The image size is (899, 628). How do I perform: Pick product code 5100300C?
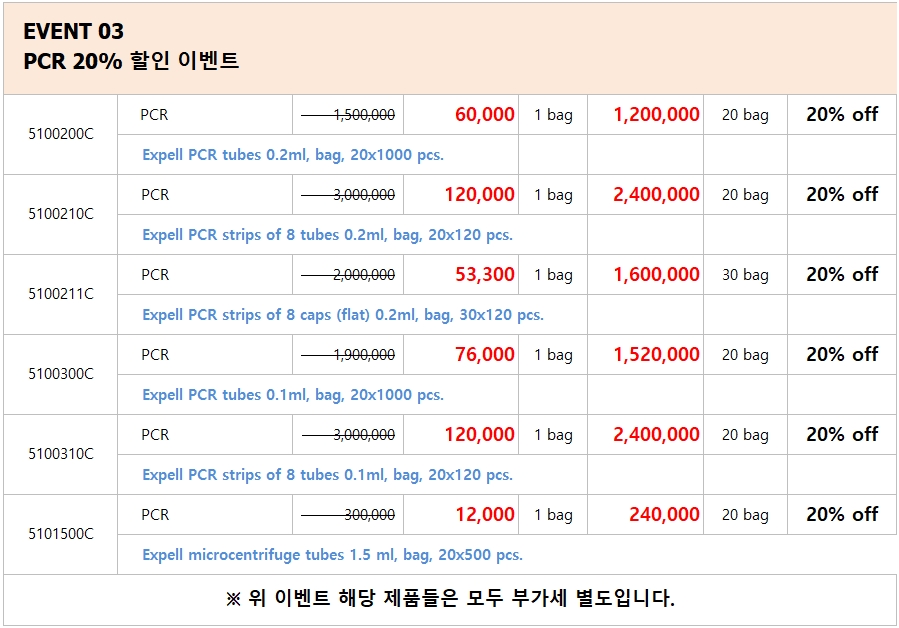point(61,374)
